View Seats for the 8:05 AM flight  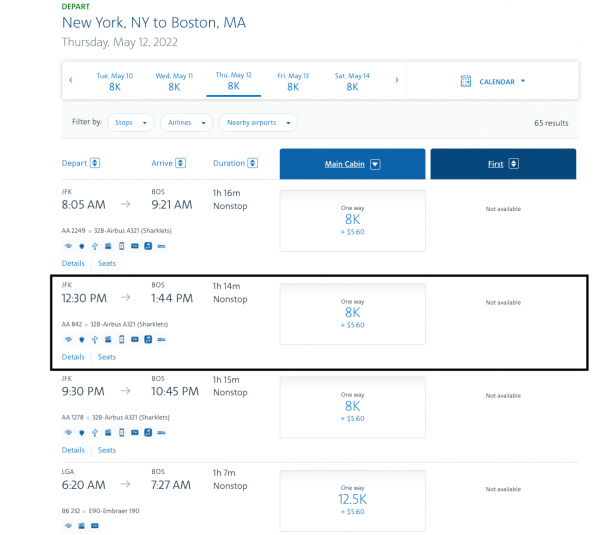[107, 263]
